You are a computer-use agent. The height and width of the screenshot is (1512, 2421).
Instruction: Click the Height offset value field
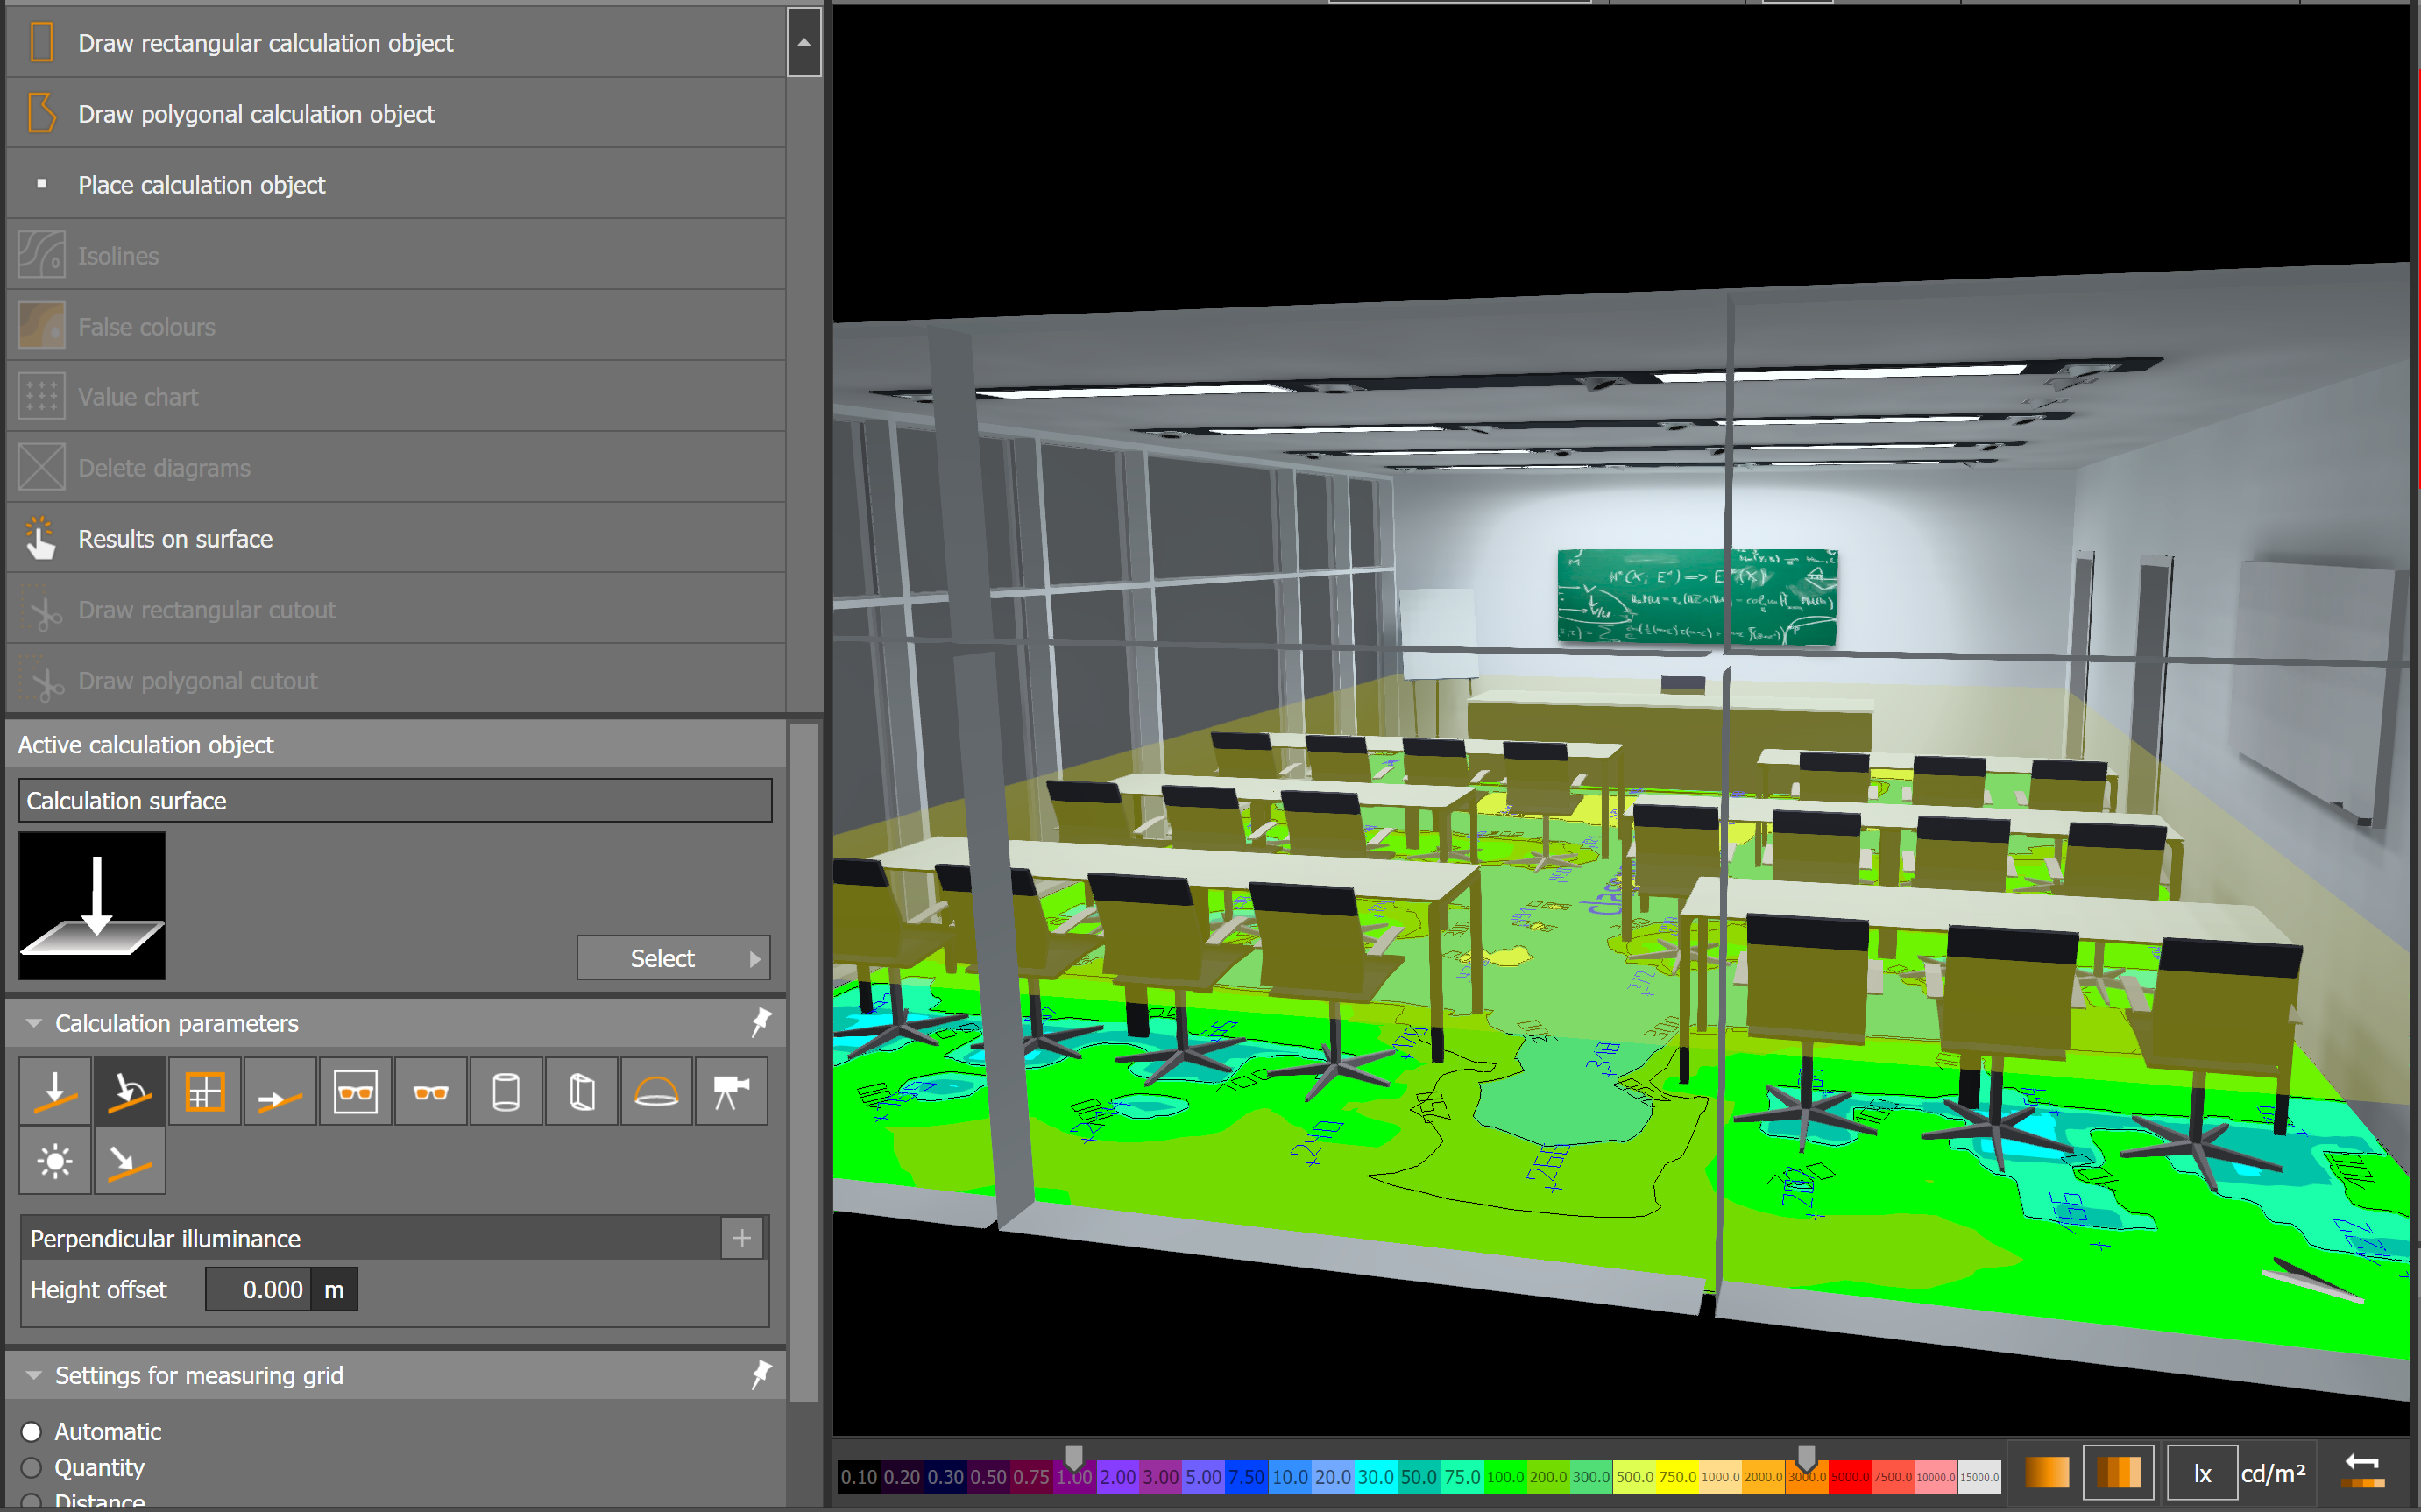(258, 1289)
